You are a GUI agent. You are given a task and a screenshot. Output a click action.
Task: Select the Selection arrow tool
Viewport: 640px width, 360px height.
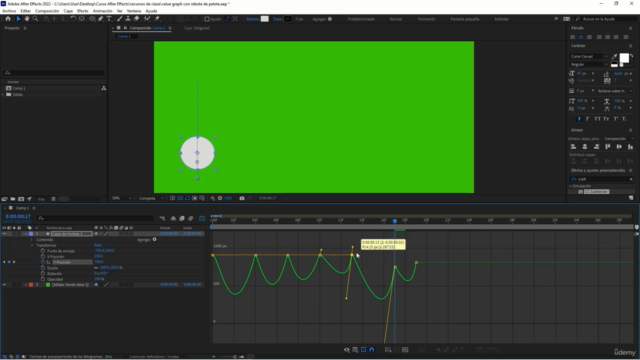pos(18,19)
